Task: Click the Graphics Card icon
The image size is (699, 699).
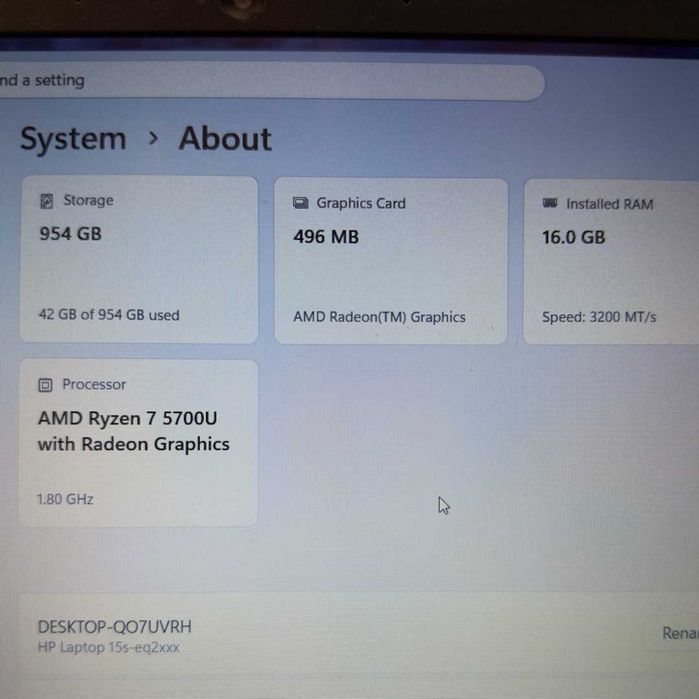Action: pyautogui.click(x=300, y=203)
